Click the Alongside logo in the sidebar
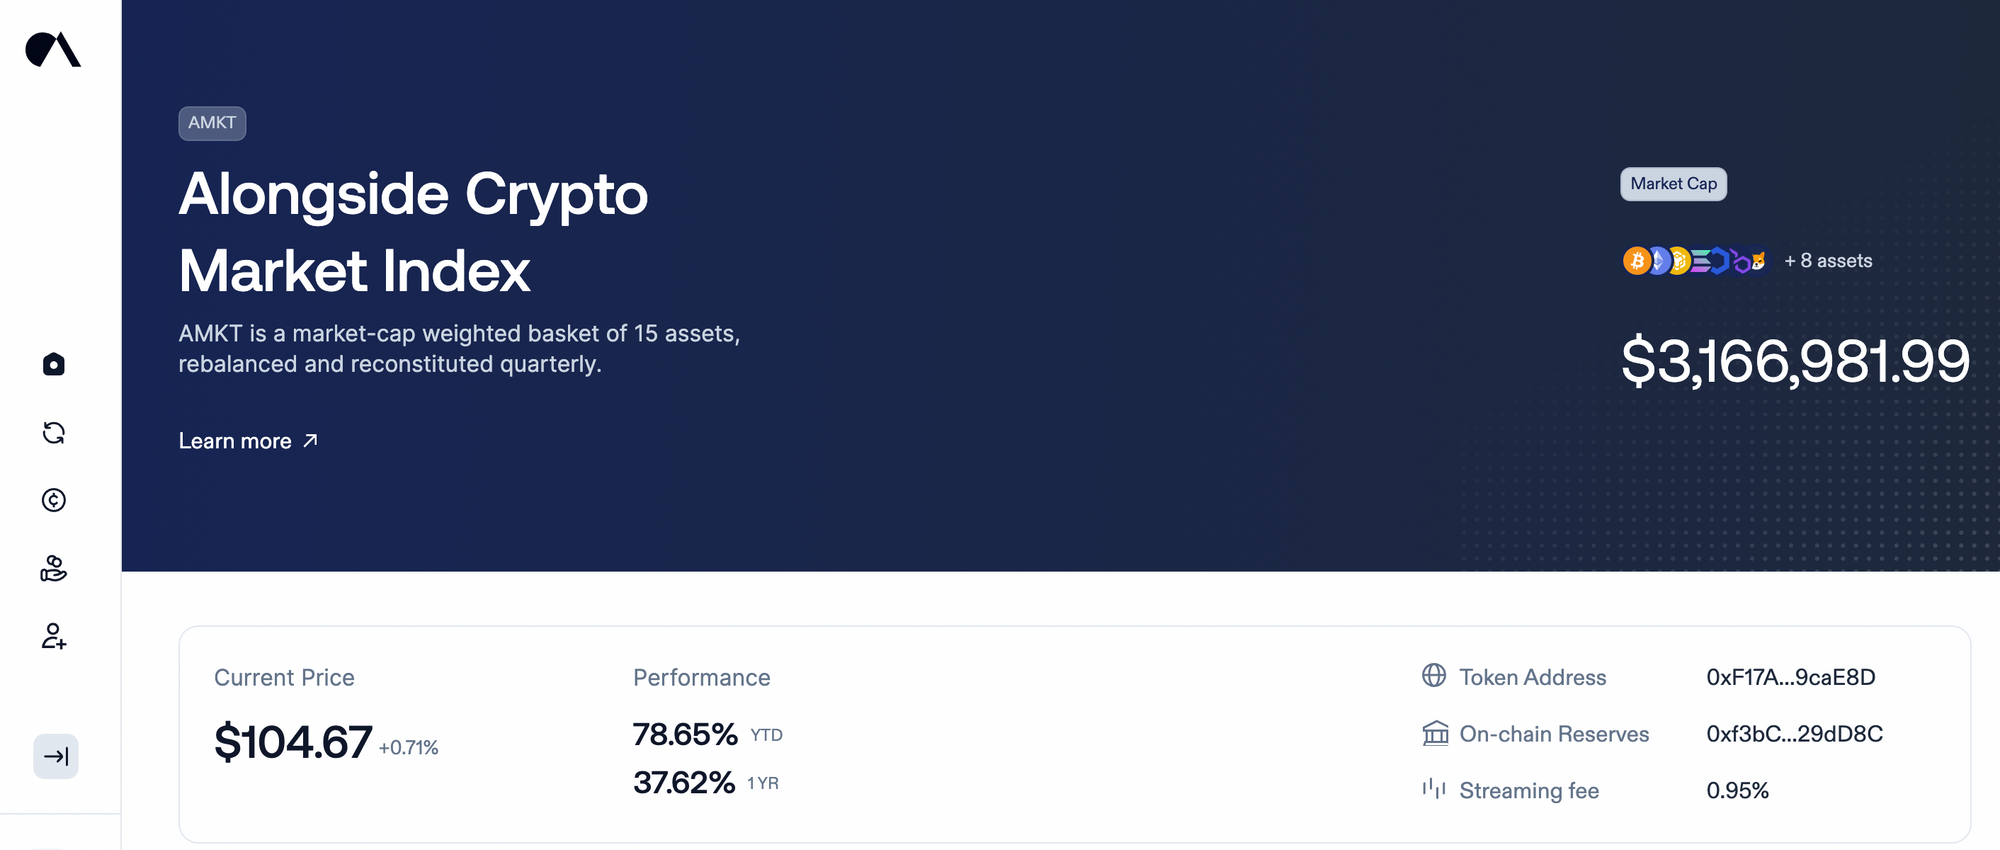This screenshot has height=850, width=2000. [x=53, y=49]
